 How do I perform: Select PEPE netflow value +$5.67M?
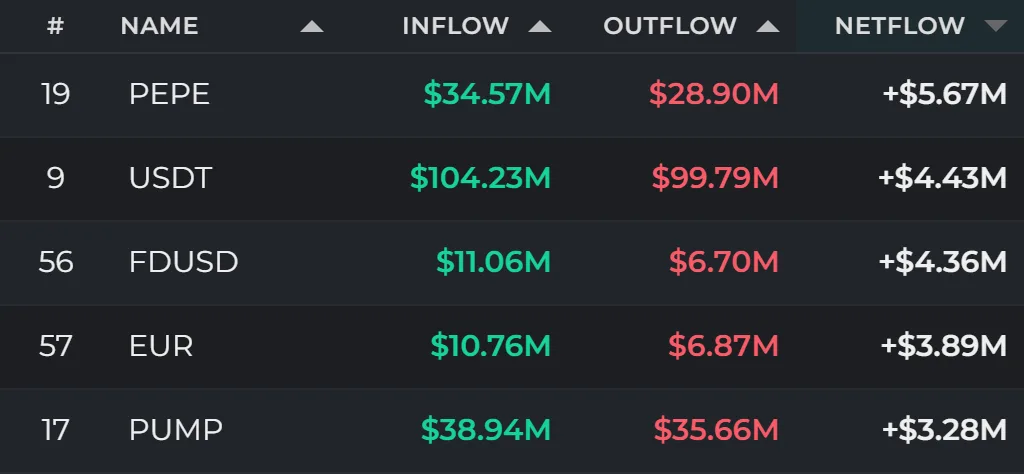tap(945, 95)
